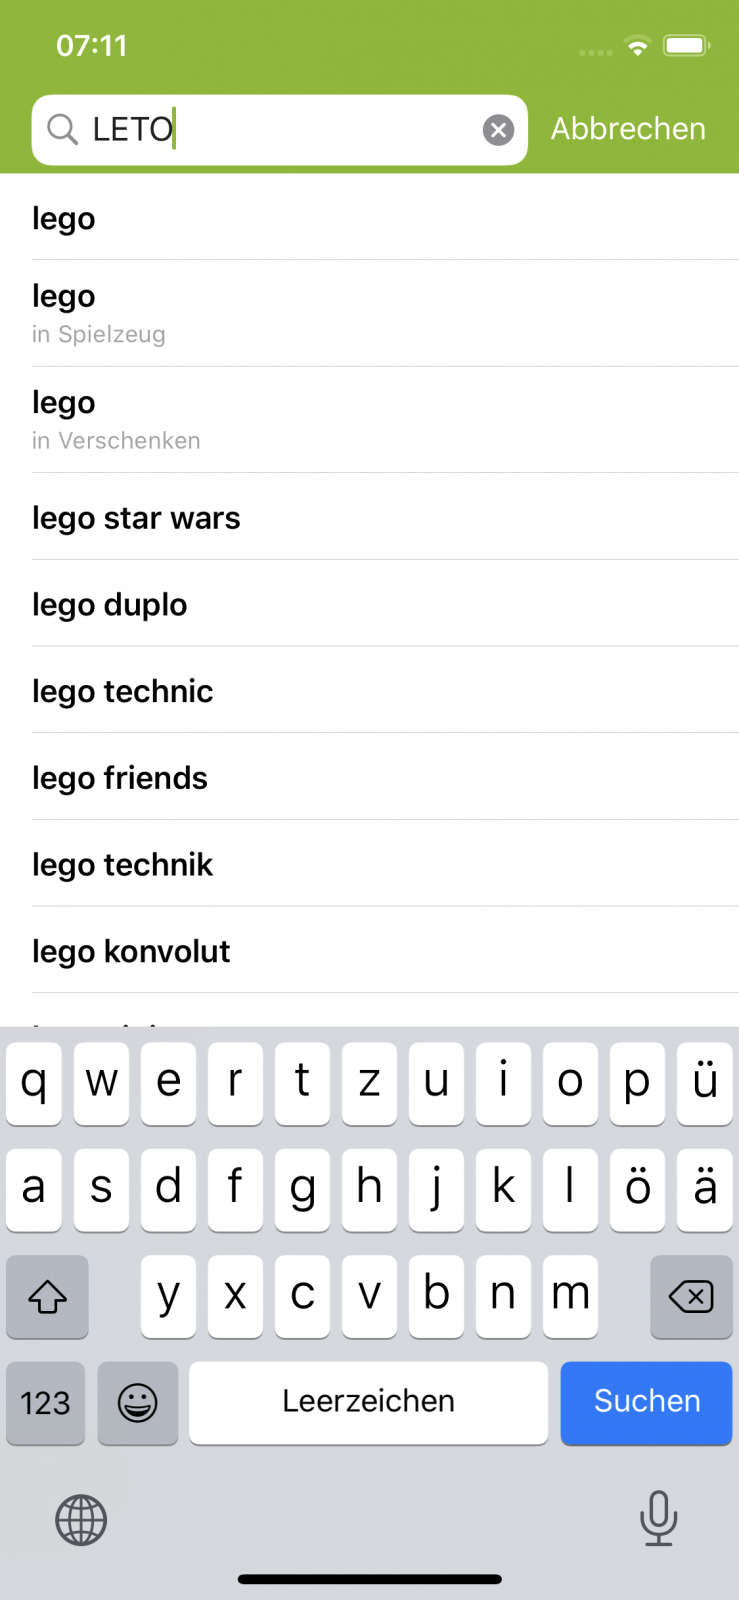Tap the magnifying glass search icon
Viewport: 739px width, 1600px height.
pyautogui.click(x=62, y=130)
